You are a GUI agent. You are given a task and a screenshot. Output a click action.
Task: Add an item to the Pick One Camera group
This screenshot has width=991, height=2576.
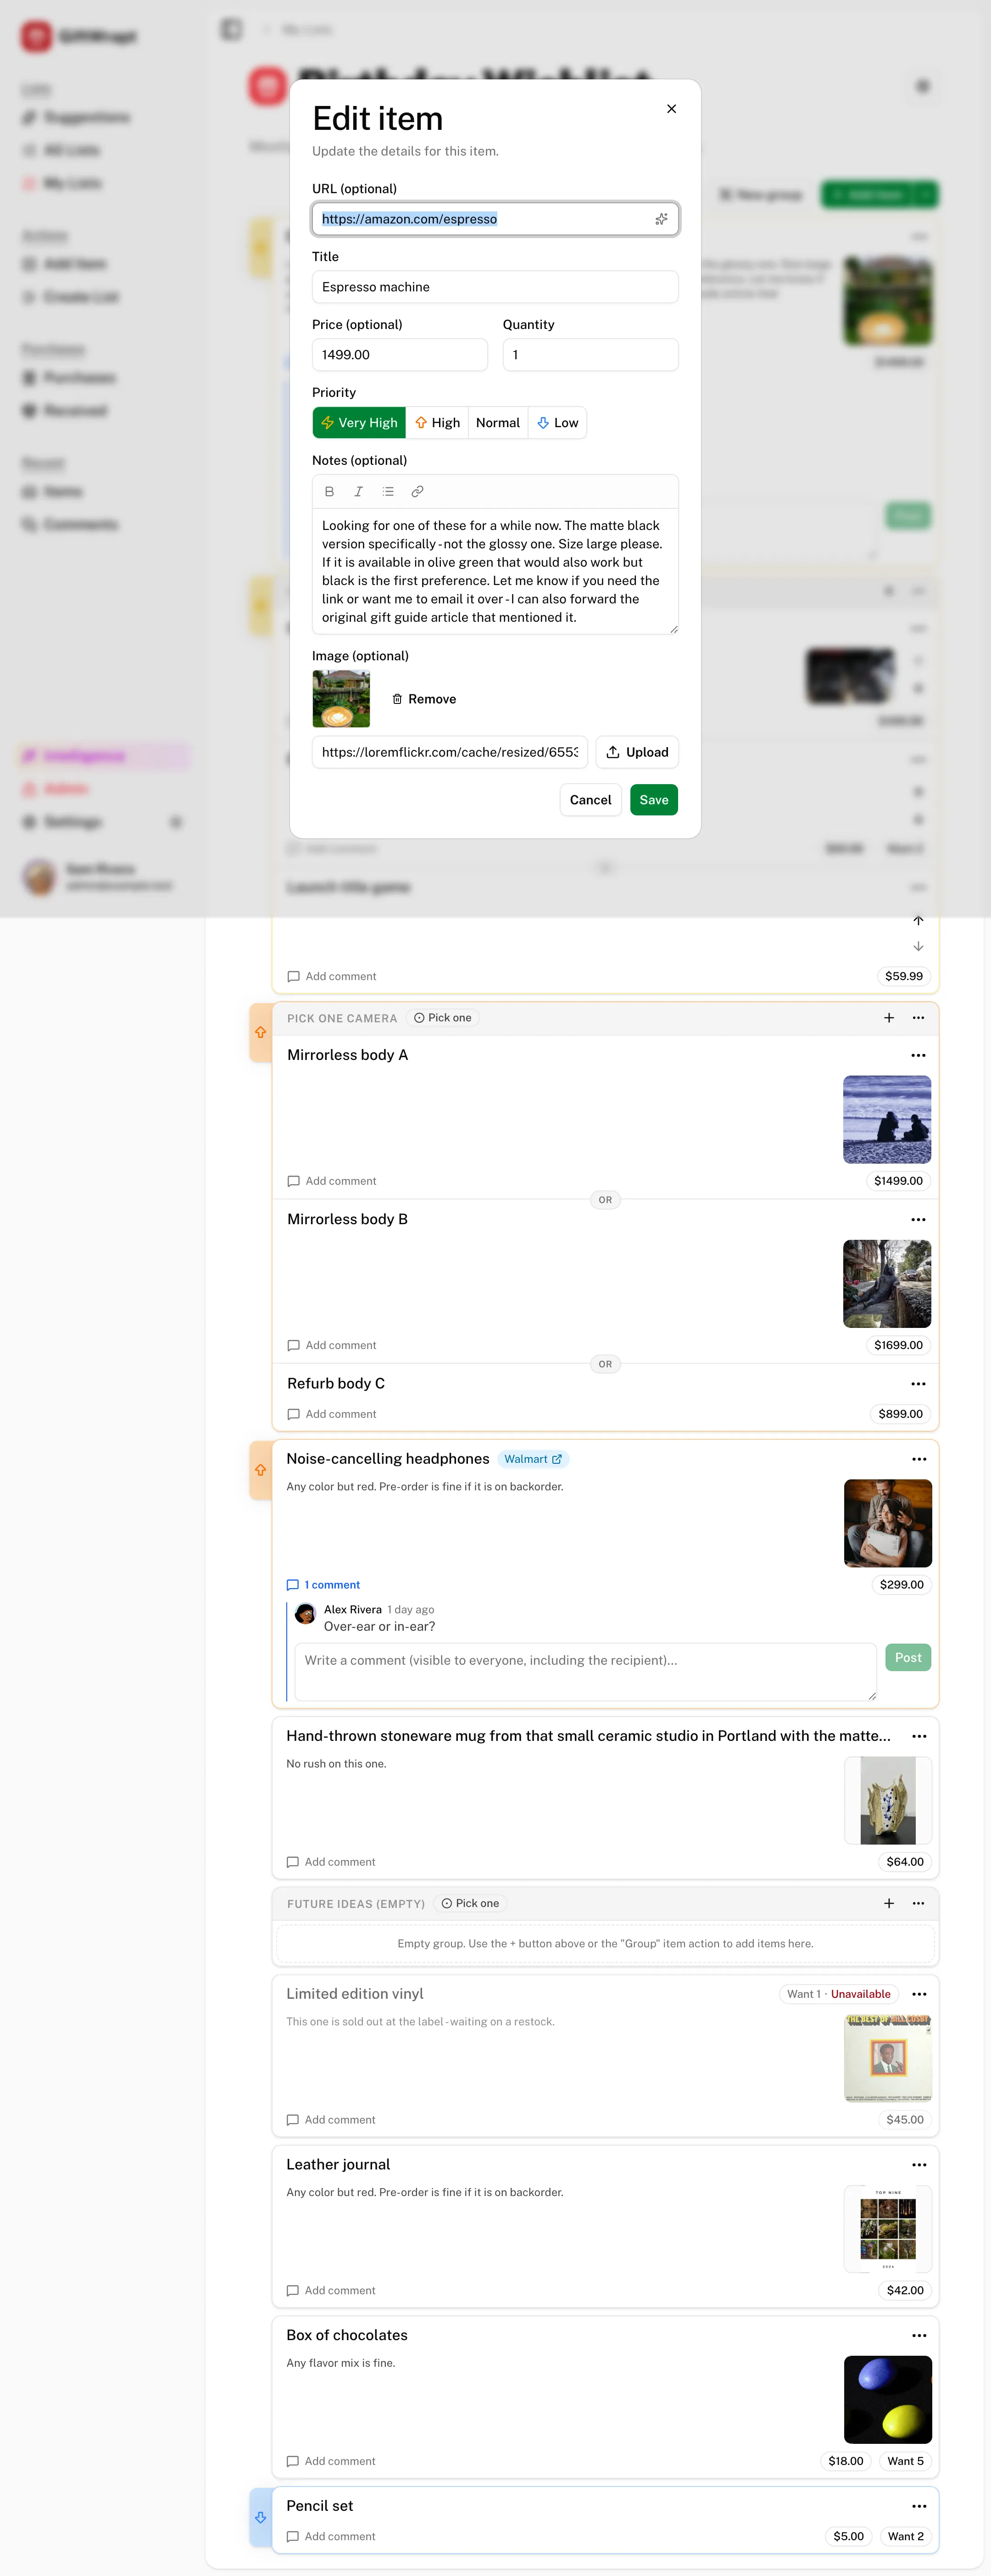[889, 1018]
